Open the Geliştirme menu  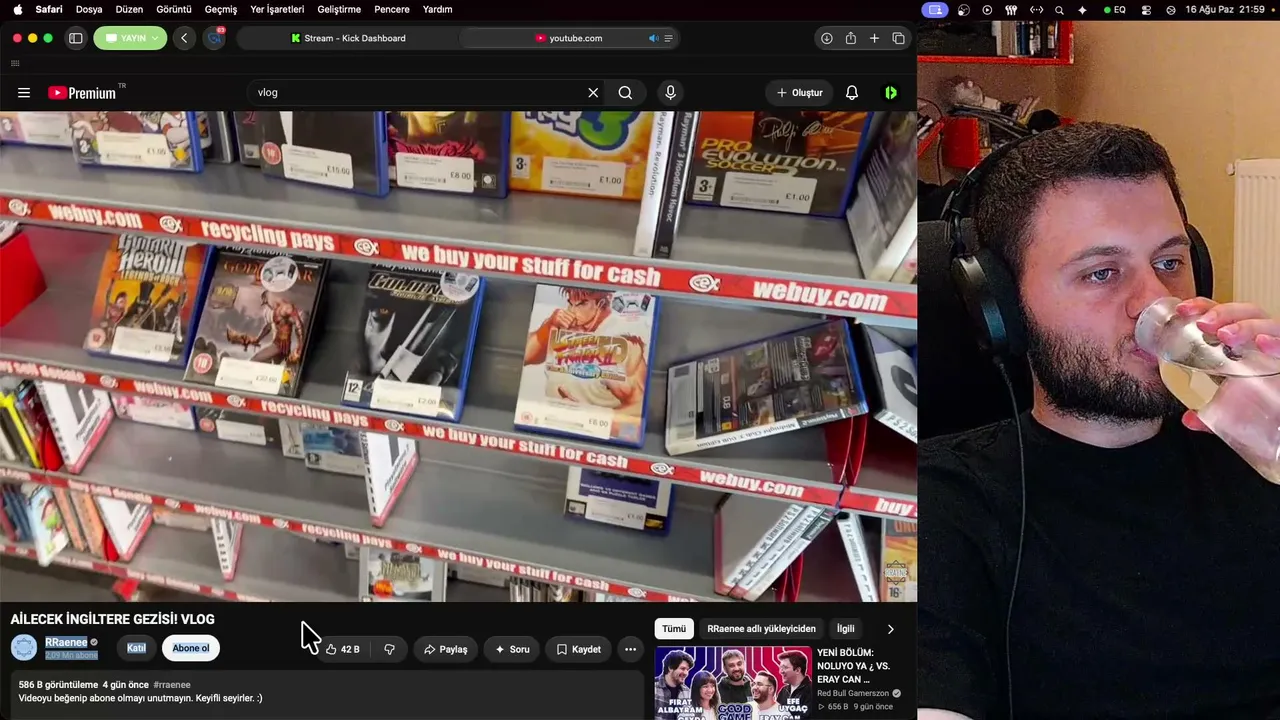[339, 9]
